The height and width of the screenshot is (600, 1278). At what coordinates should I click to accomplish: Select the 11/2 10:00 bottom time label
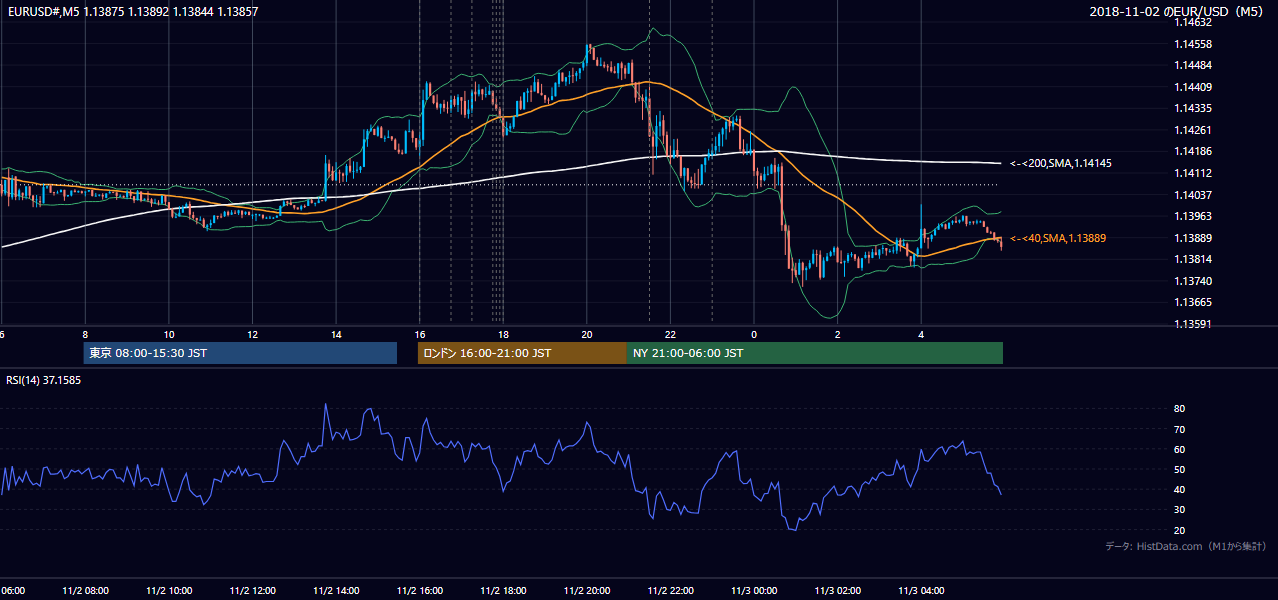click(x=169, y=591)
